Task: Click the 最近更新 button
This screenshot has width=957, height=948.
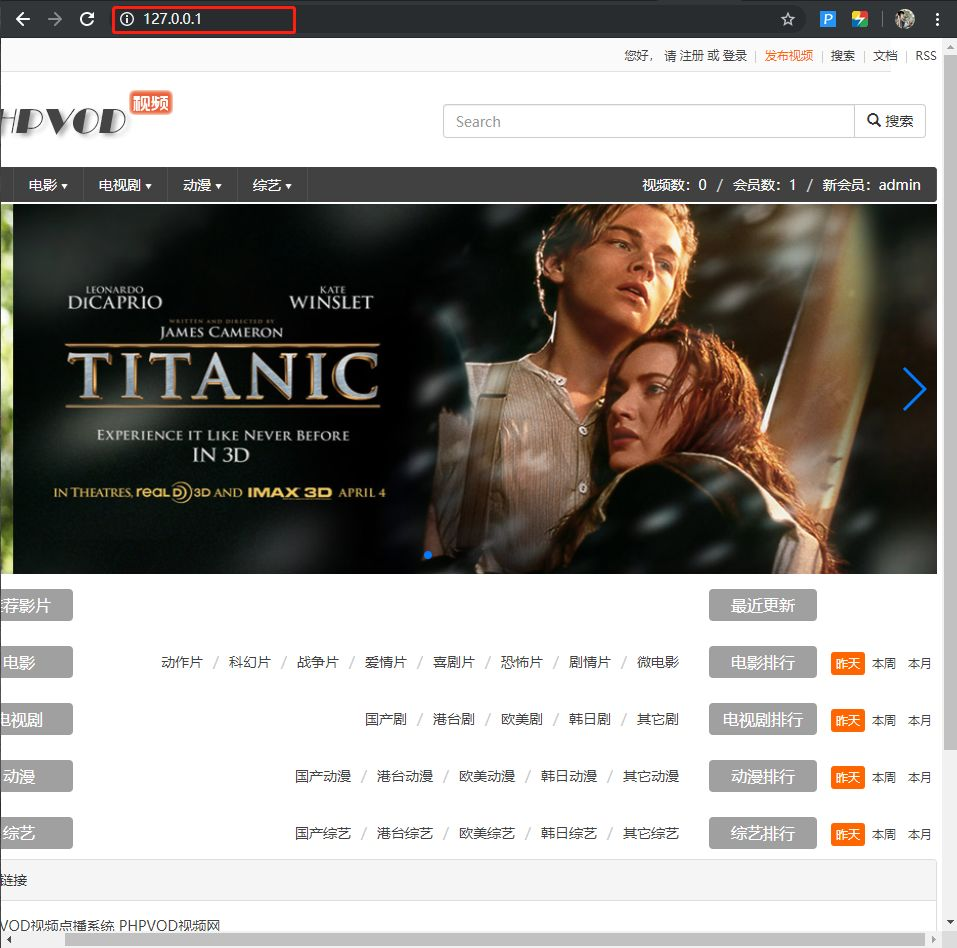Action: [x=762, y=605]
